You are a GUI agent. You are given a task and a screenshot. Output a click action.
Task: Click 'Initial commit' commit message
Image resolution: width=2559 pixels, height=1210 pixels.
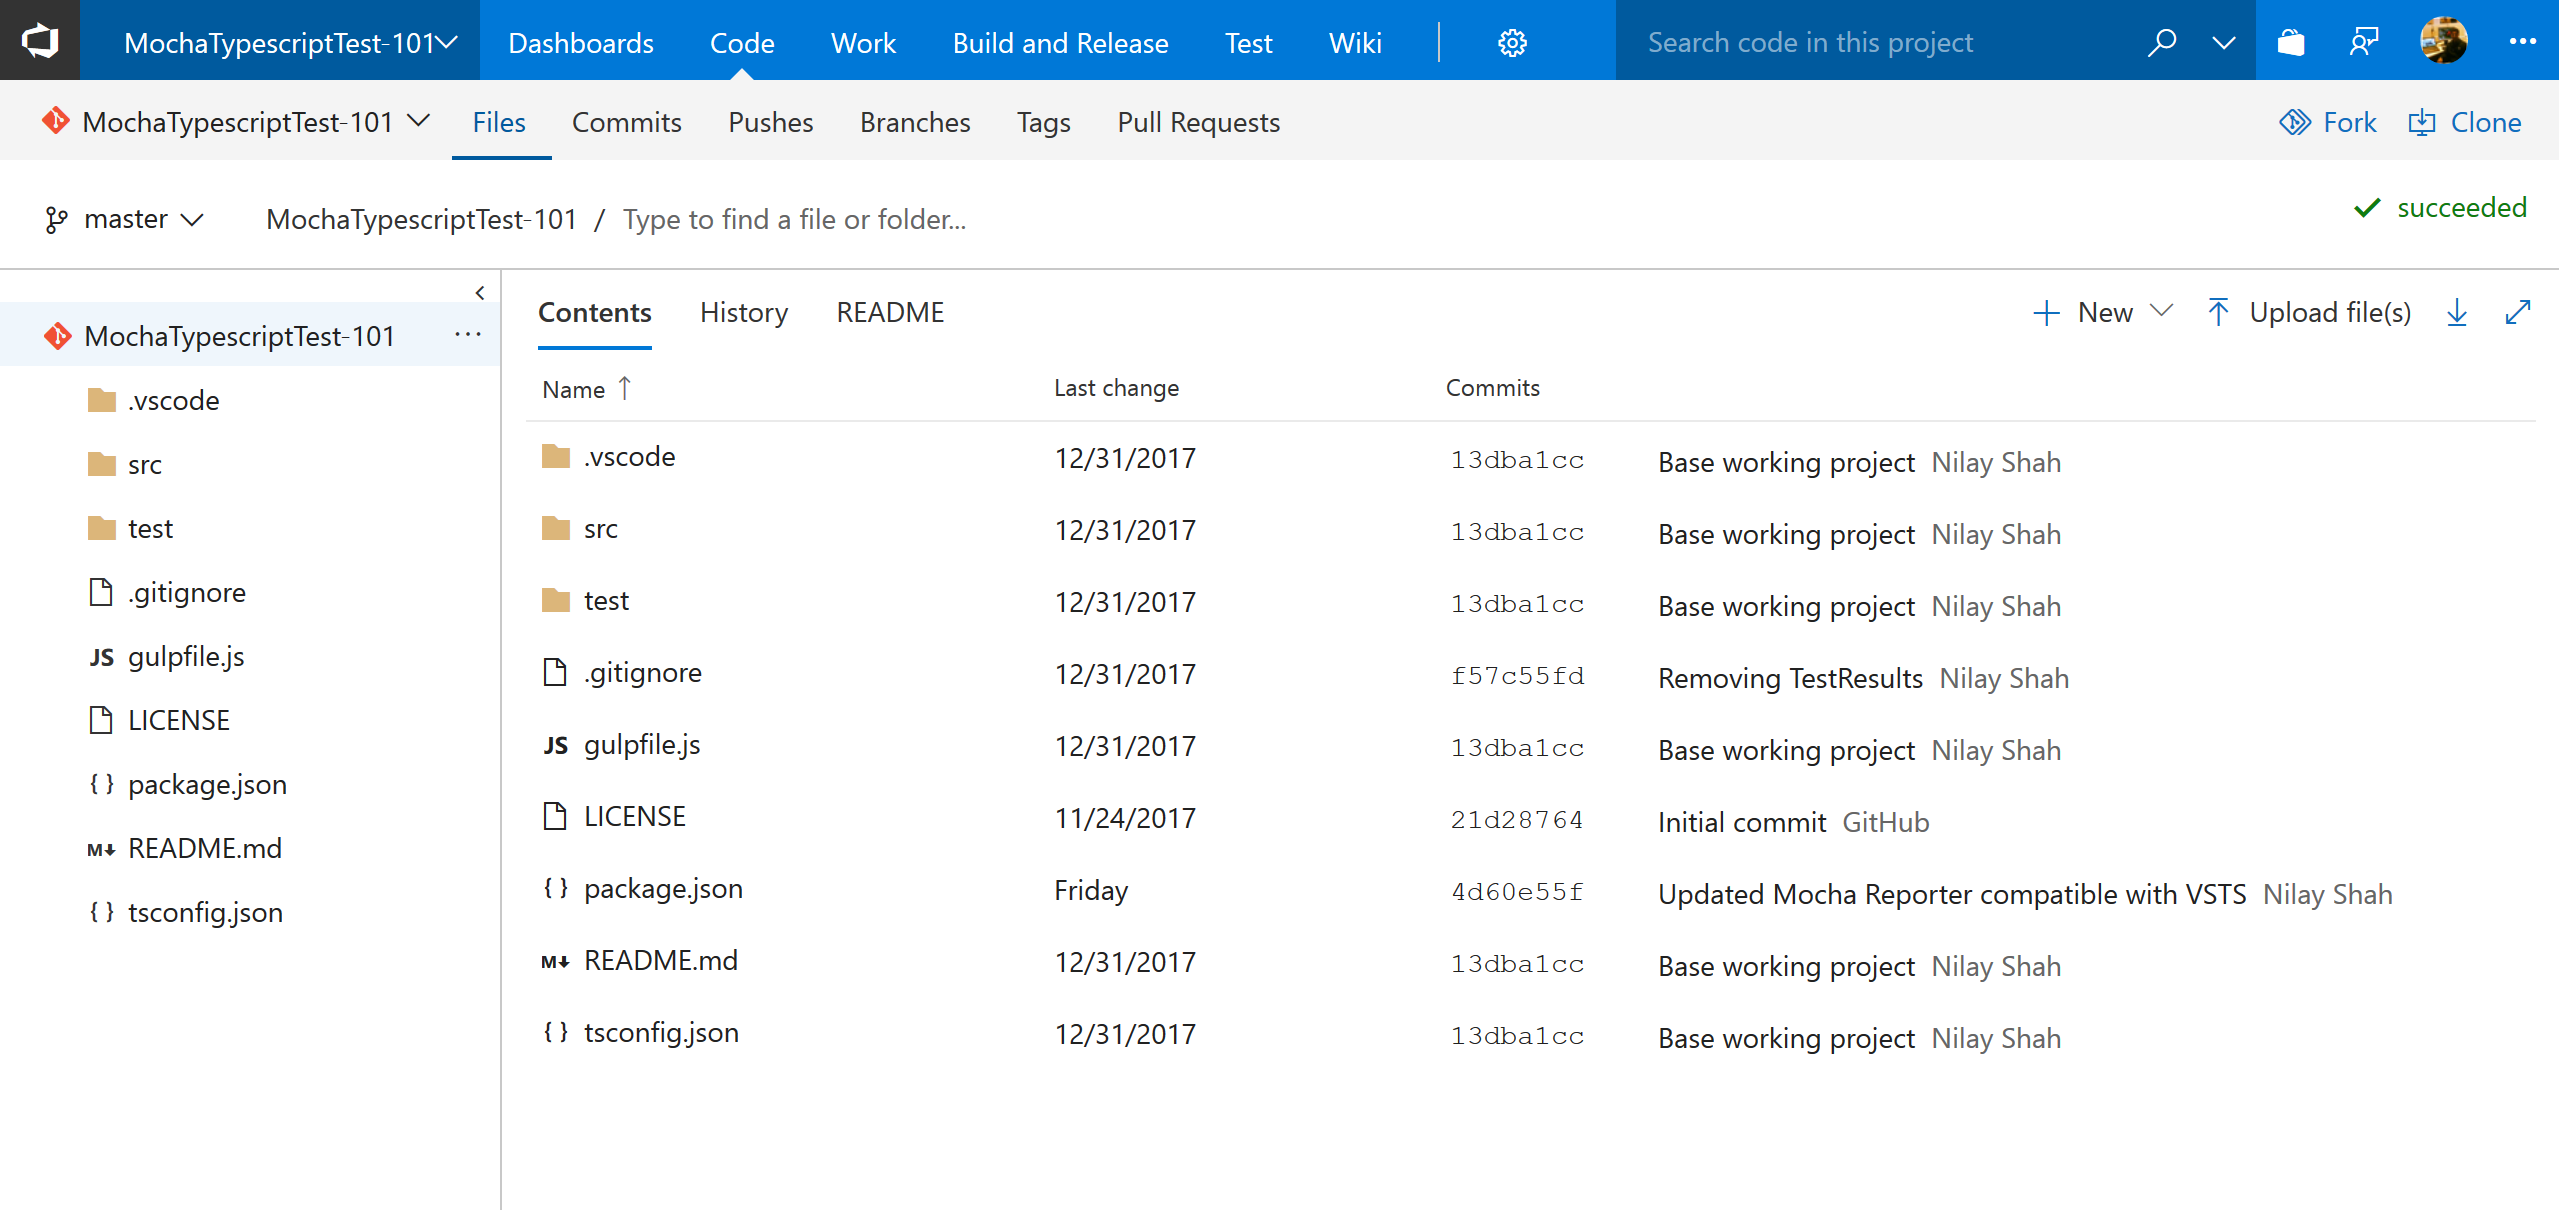(1742, 822)
